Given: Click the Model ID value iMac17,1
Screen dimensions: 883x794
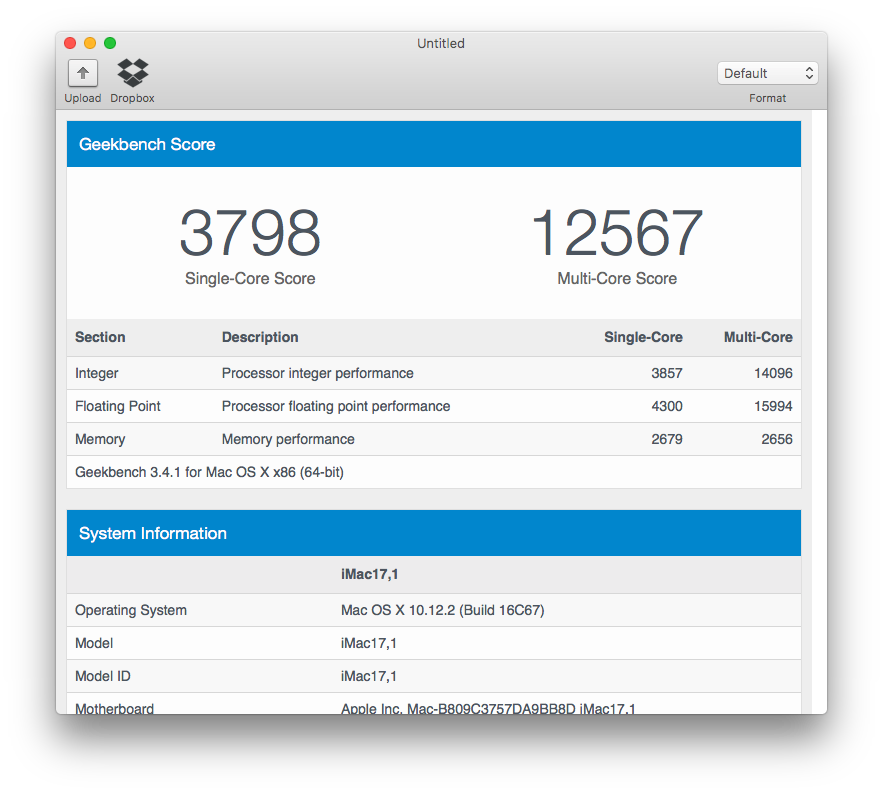Looking at the screenshot, I should point(369,676).
